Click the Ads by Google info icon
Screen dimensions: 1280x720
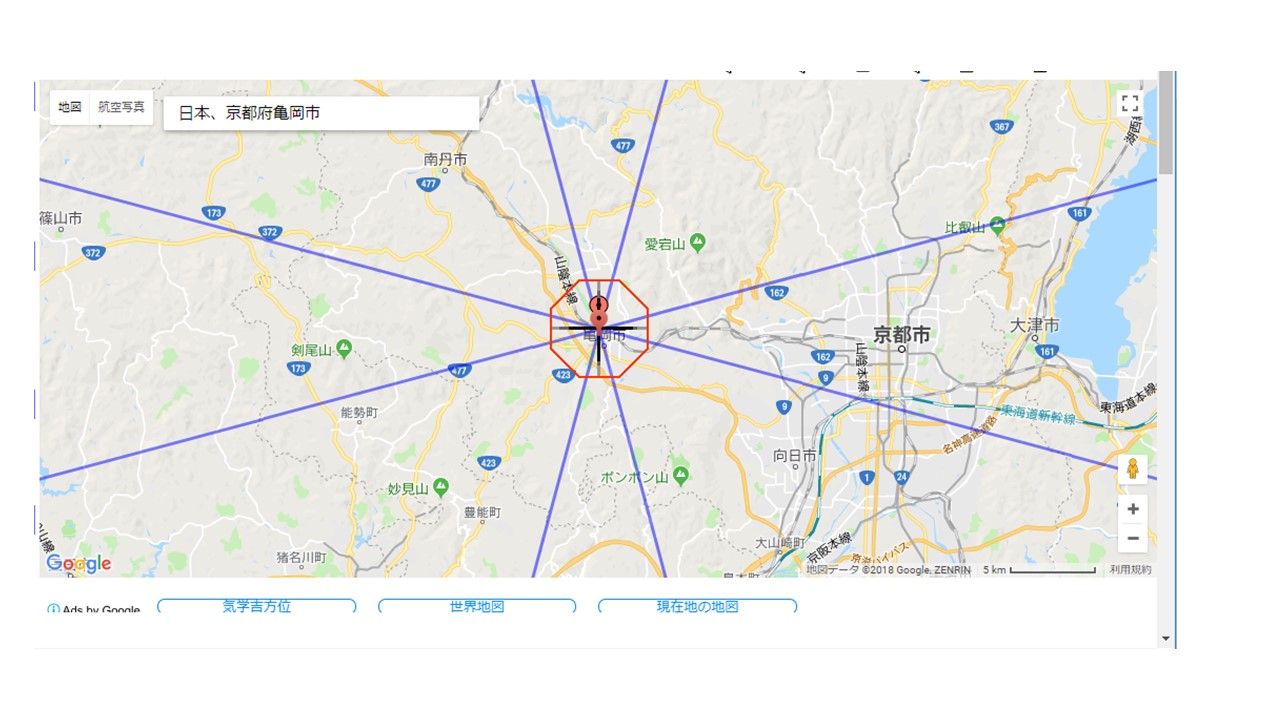pyautogui.click(x=53, y=610)
